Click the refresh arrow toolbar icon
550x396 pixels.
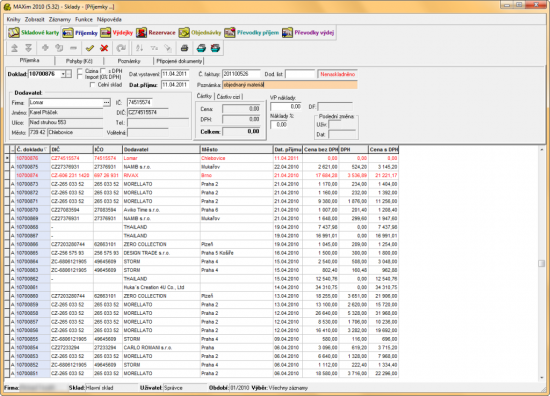(121, 48)
